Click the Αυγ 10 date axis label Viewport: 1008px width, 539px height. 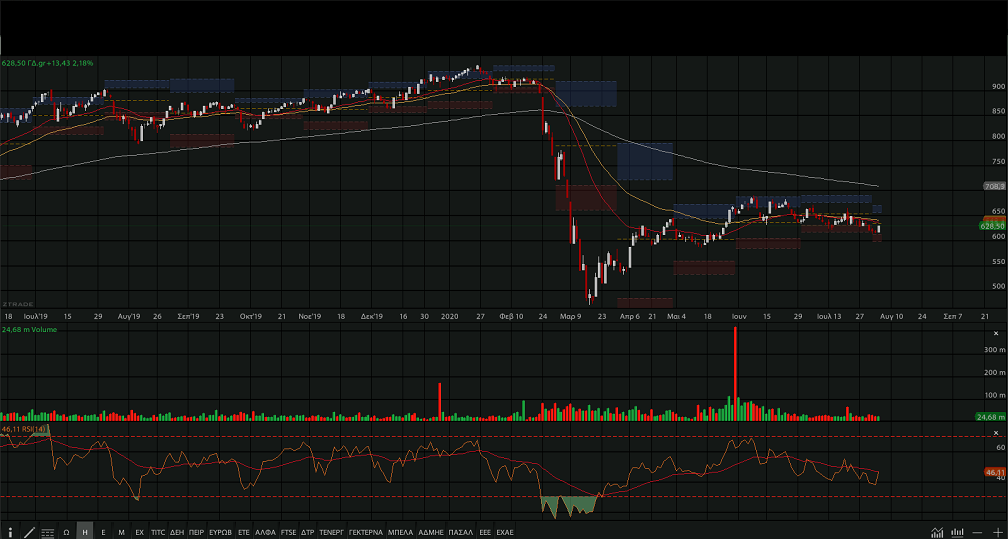pyautogui.click(x=890, y=316)
